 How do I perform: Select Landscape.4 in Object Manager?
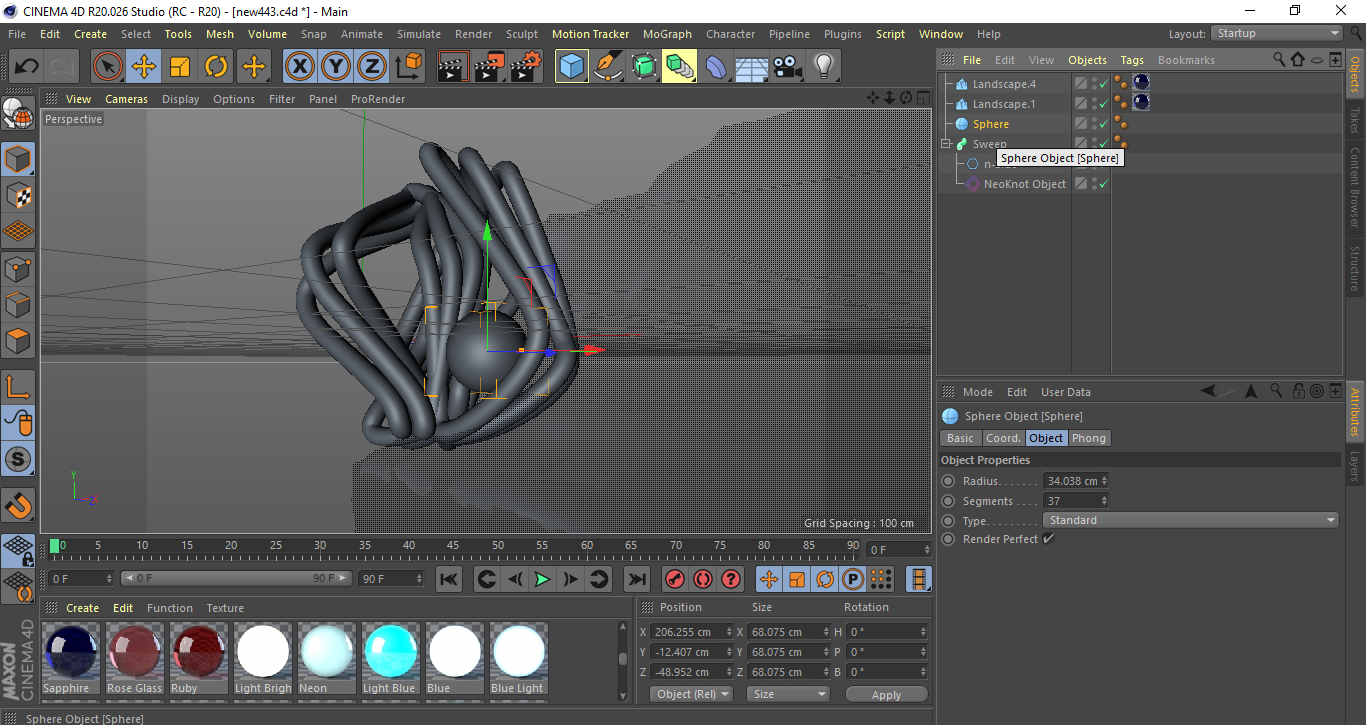coord(1004,84)
